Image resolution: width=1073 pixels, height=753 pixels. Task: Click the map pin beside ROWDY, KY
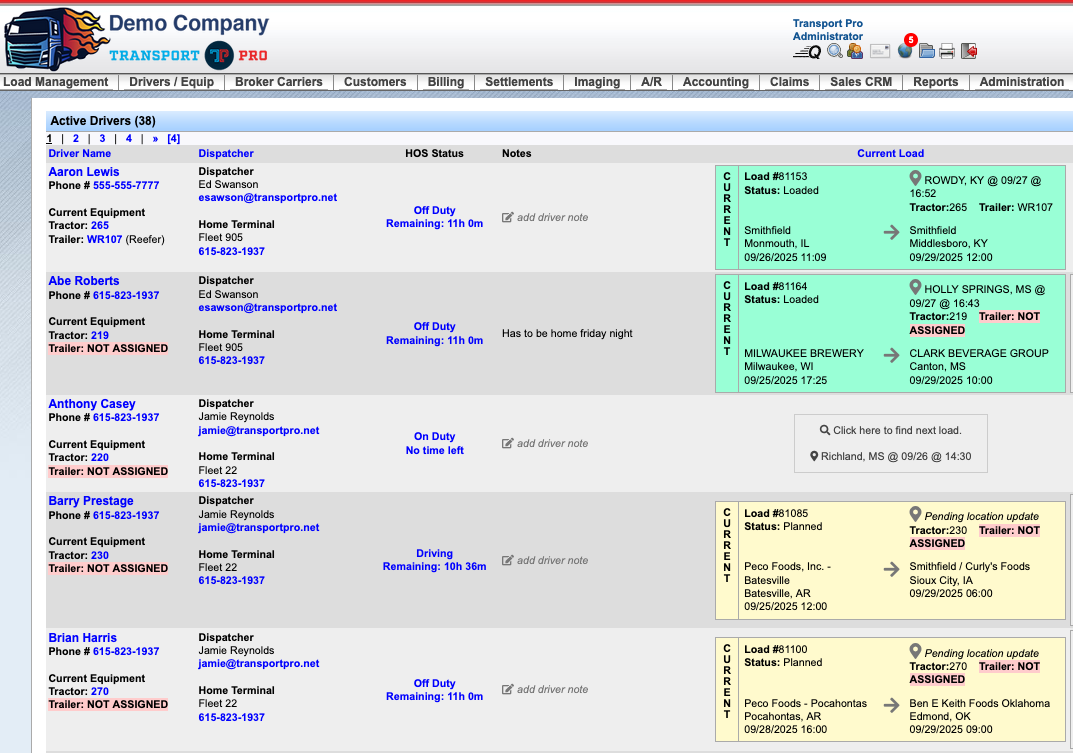click(x=915, y=179)
